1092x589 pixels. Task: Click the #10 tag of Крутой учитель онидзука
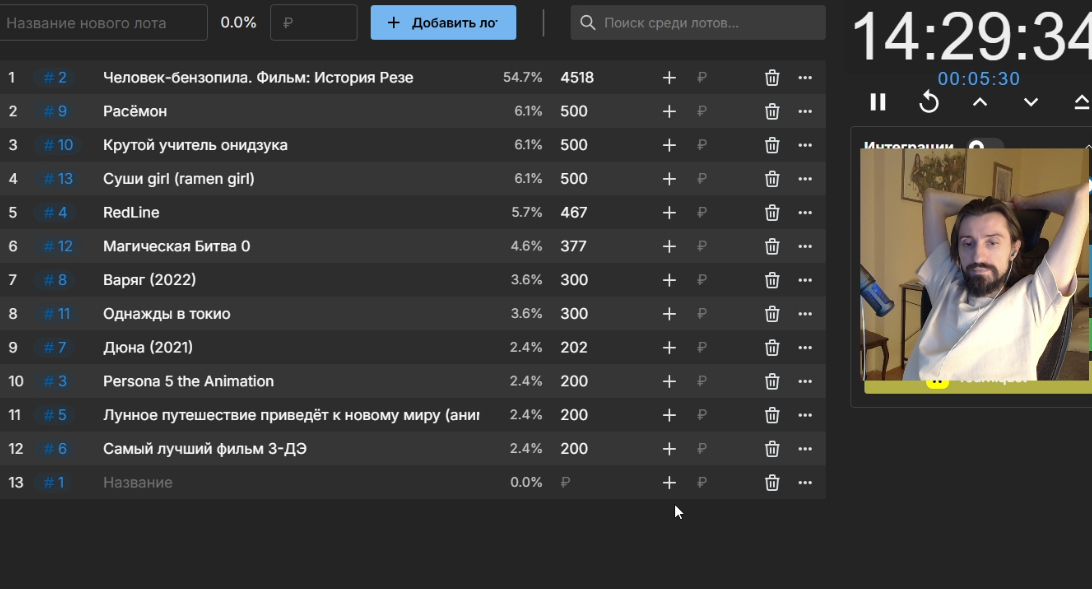(x=58, y=145)
